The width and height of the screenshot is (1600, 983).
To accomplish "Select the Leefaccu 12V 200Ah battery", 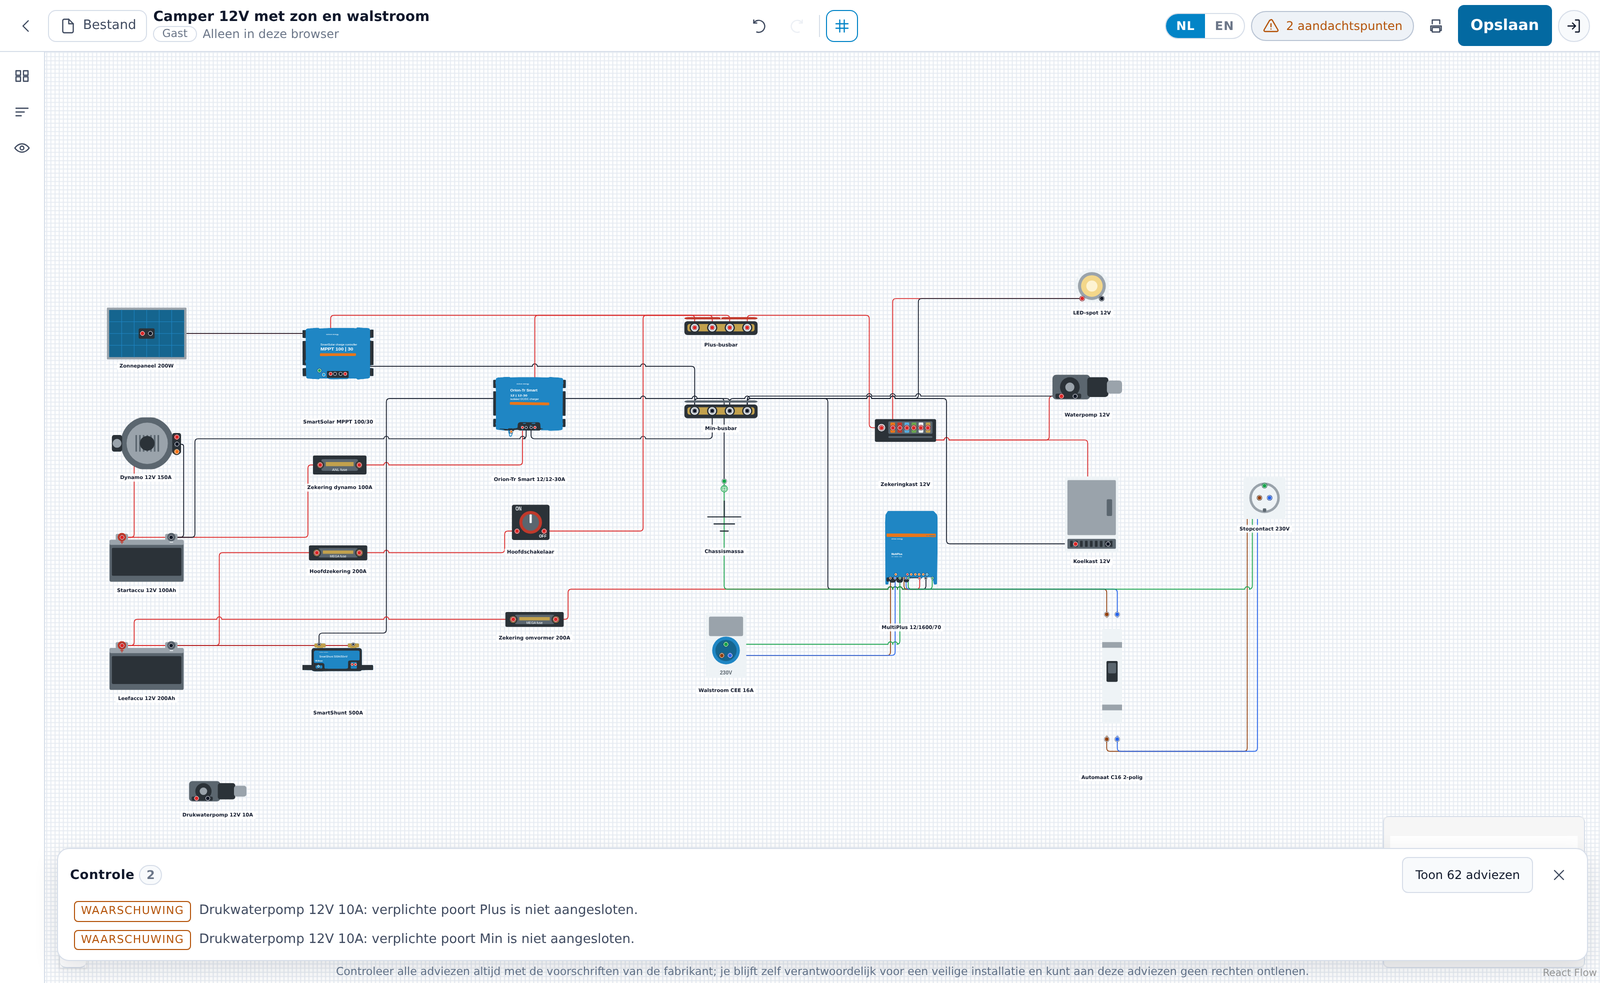I will click(147, 666).
